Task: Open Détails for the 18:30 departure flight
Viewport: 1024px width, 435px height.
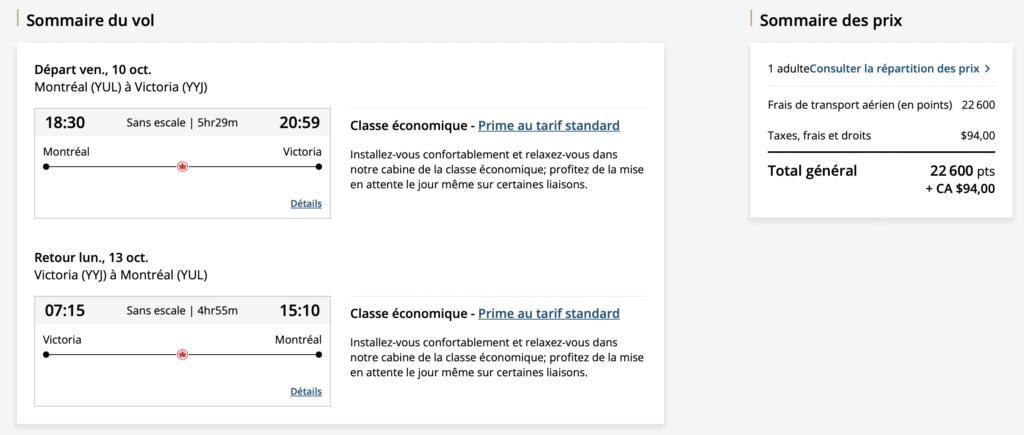Action: [306, 203]
